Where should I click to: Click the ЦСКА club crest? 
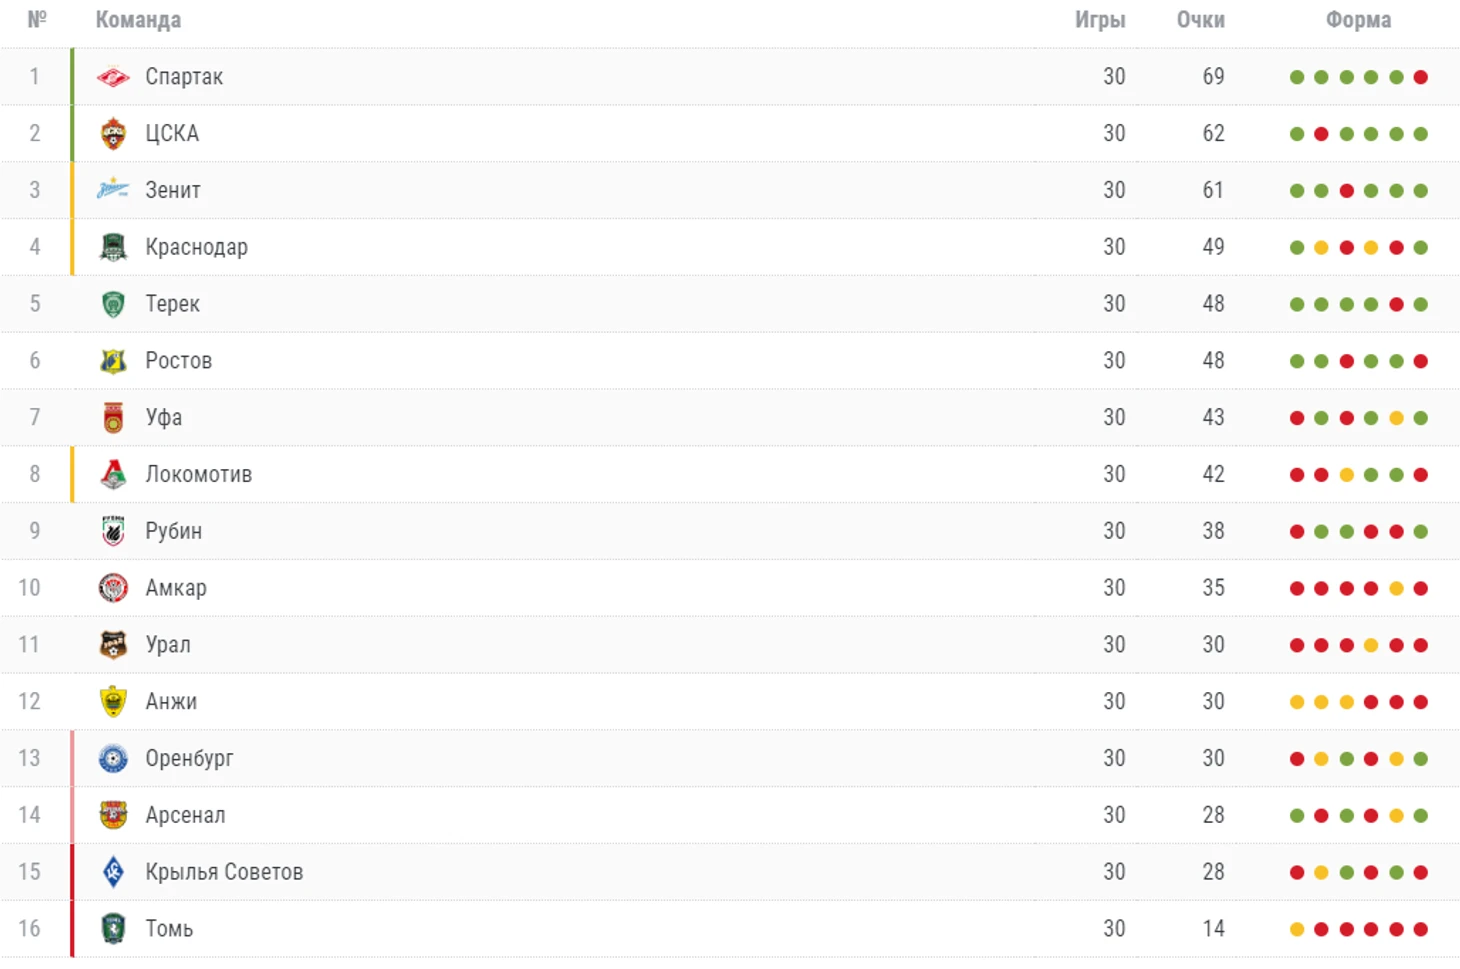coord(113,134)
